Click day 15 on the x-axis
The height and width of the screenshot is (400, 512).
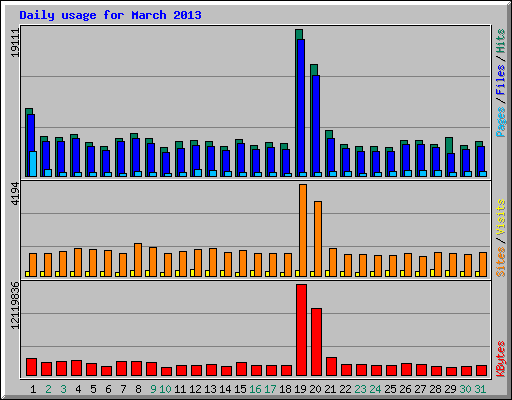pos(240,389)
